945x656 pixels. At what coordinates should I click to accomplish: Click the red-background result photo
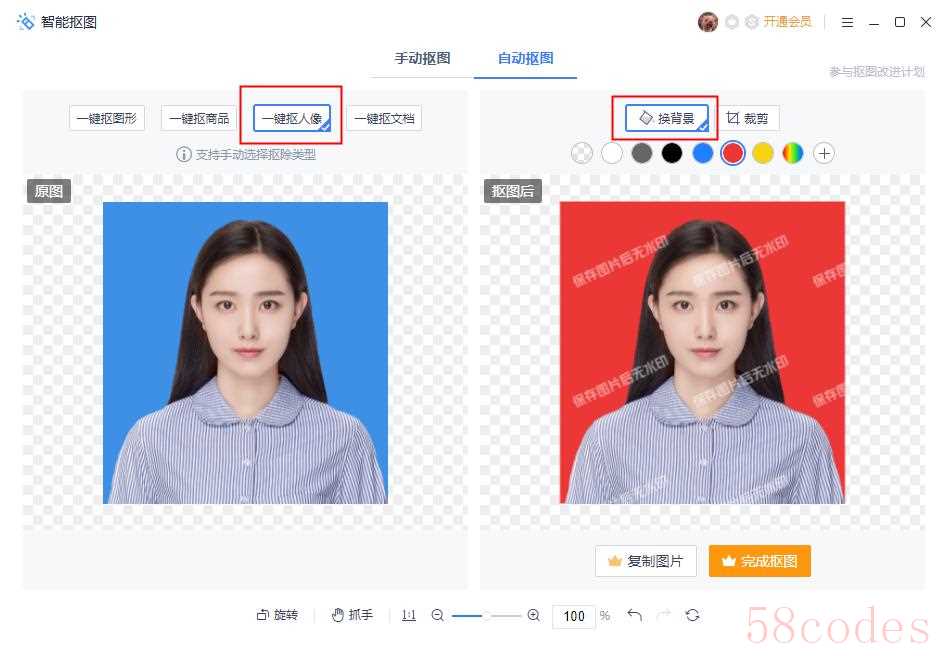(x=702, y=353)
